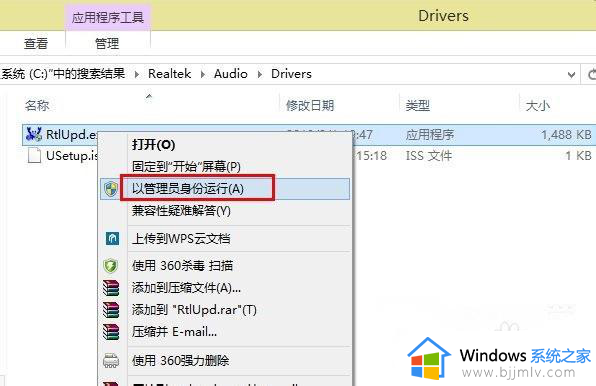The width and height of the screenshot is (596, 386).
Task: Sort files by the 类型 column header
Action: pos(417,105)
